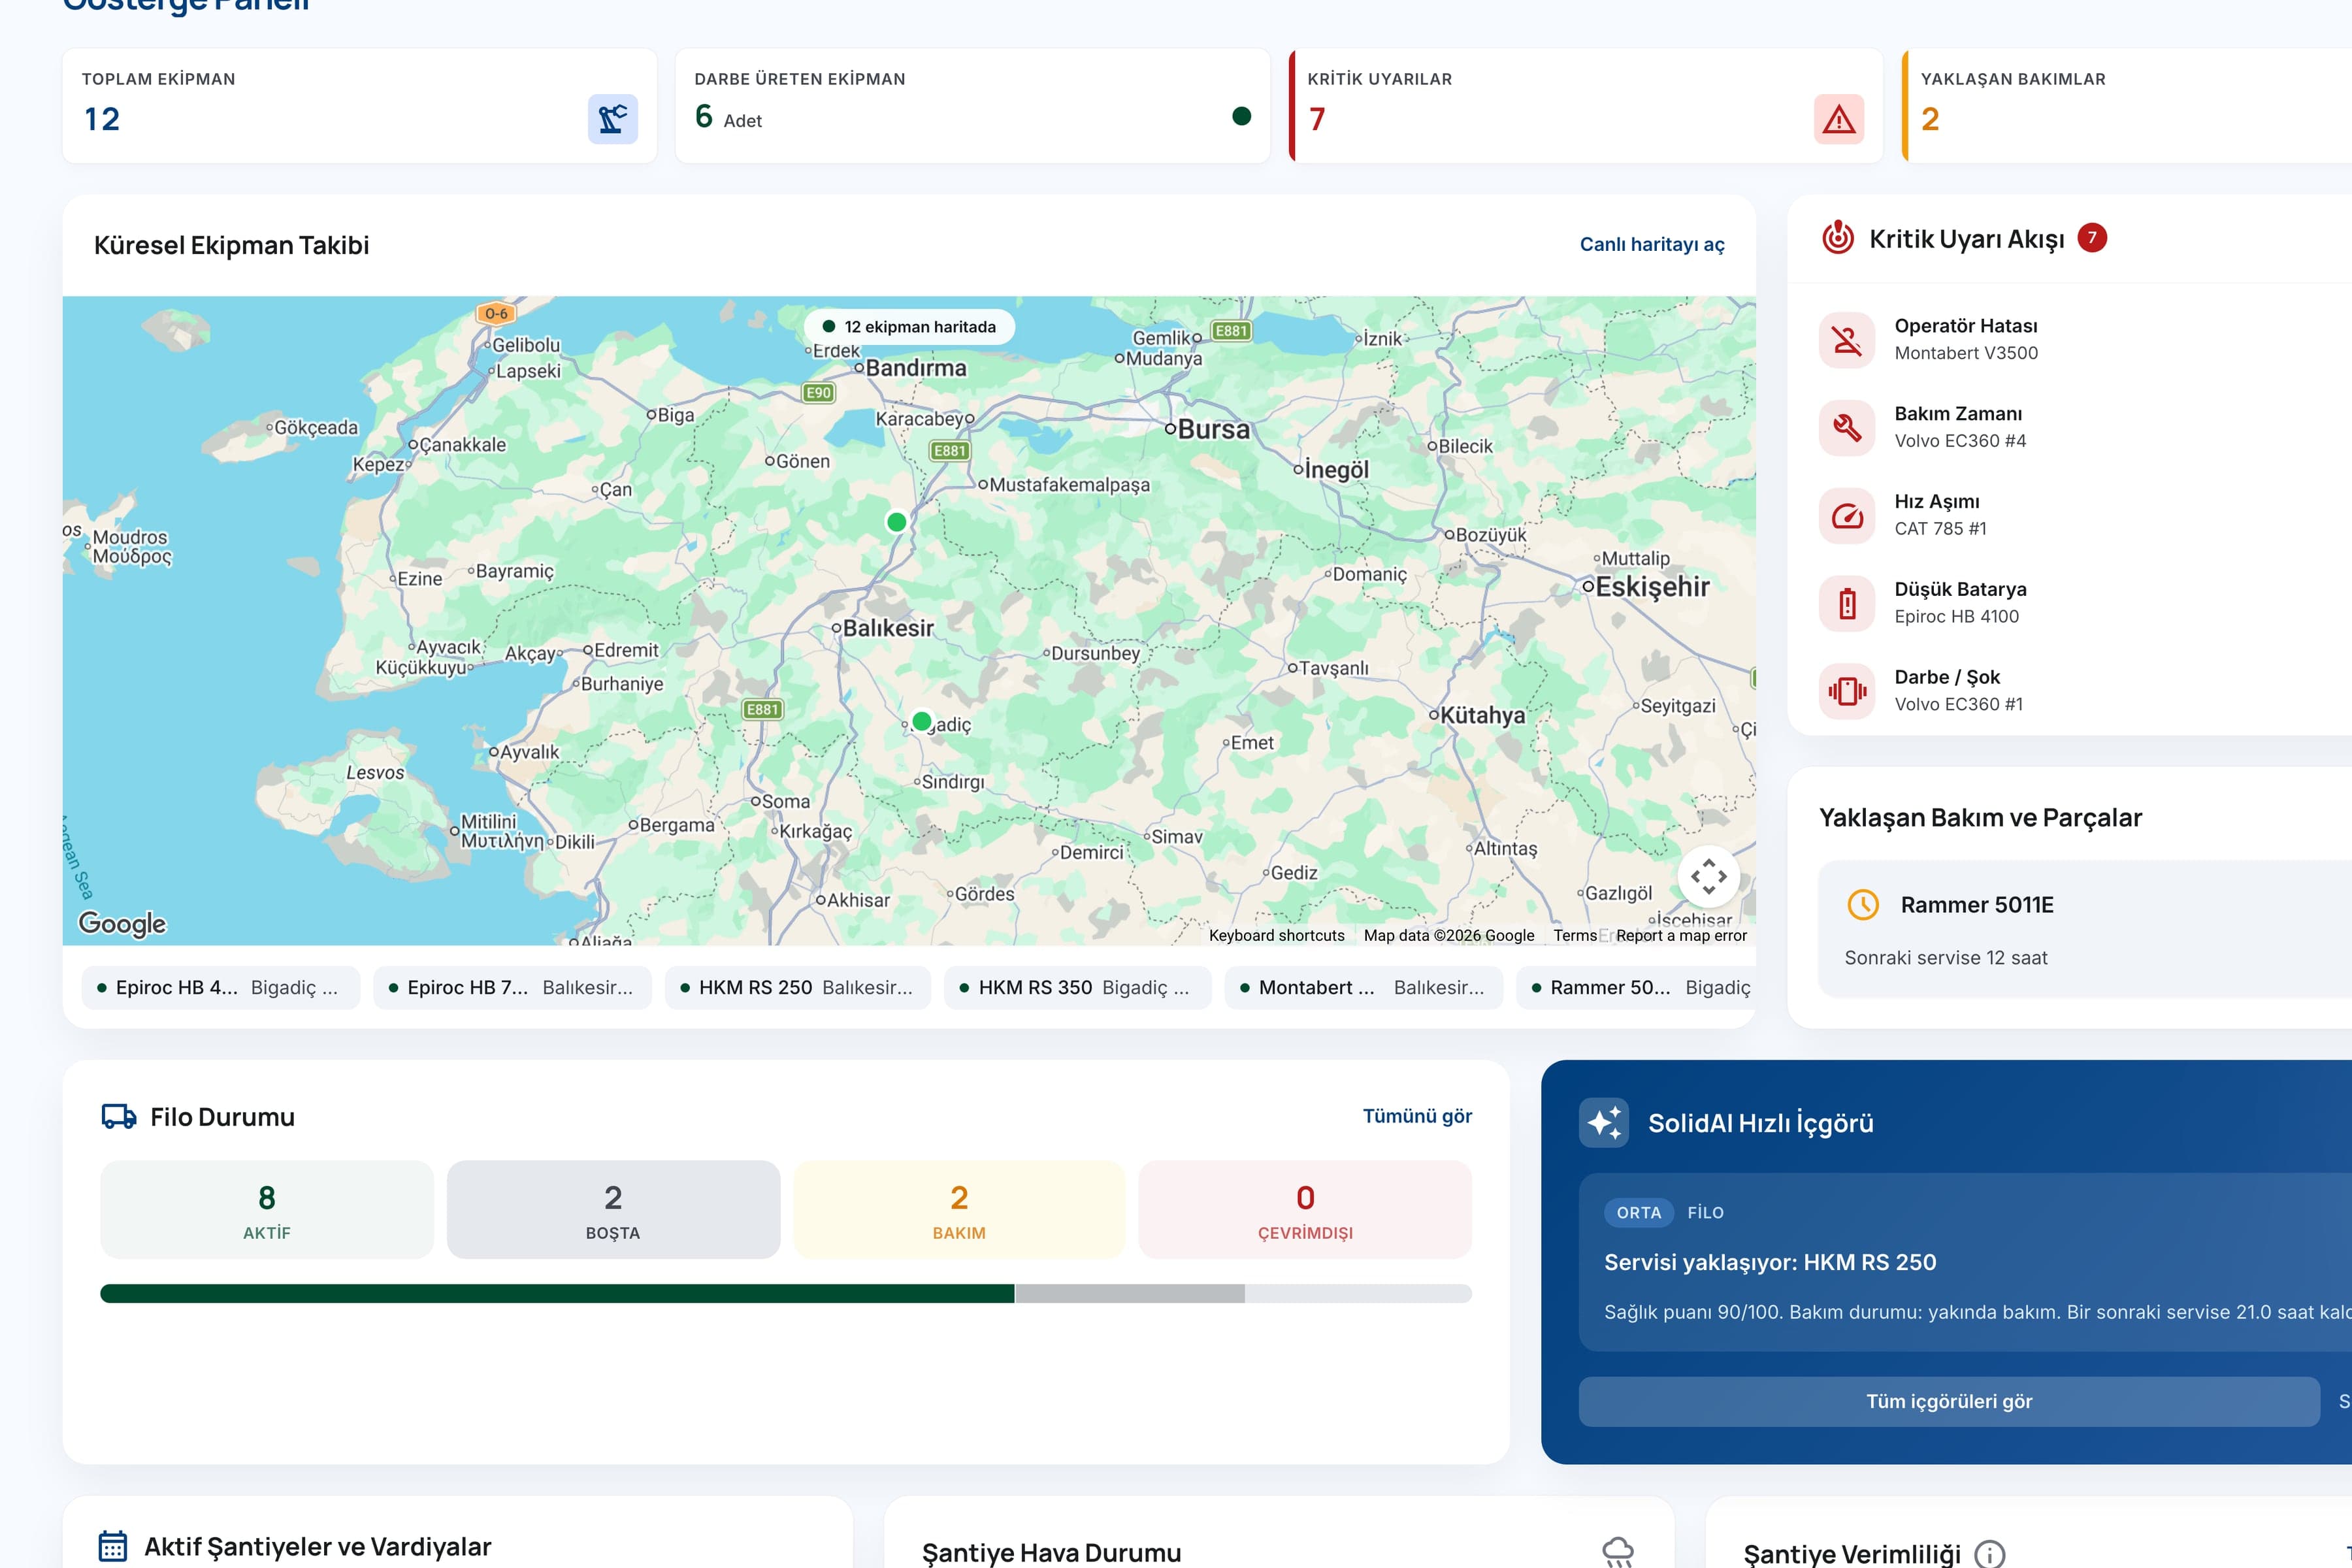The height and width of the screenshot is (1568, 2352).
Task: Click Report a map error link
Action: tap(1682, 936)
